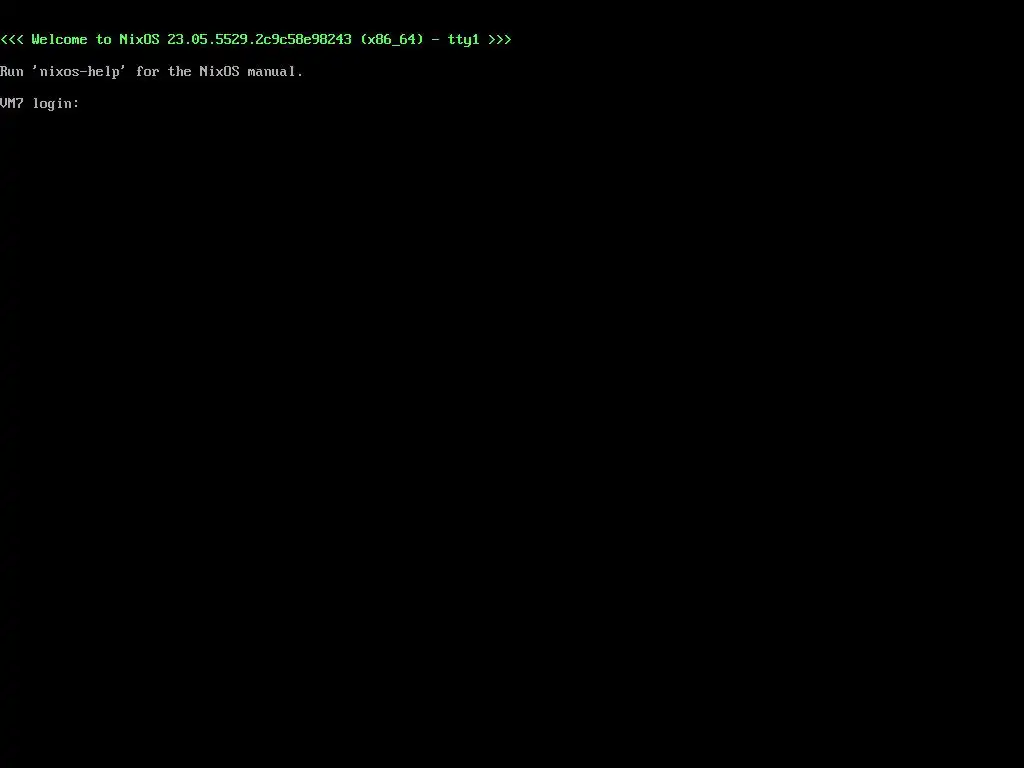Viewport: 1024px width, 768px height.
Task: Click the opening quote before 'nixos-help'
Action: click(x=35, y=68)
